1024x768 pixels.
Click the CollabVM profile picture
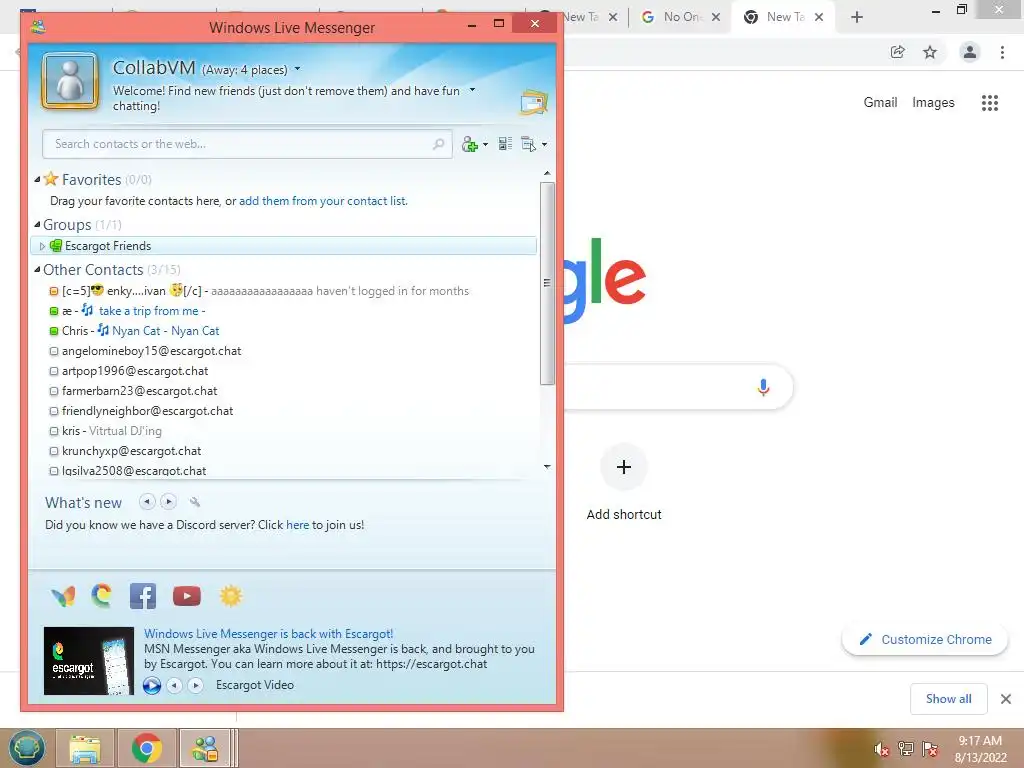click(70, 82)
